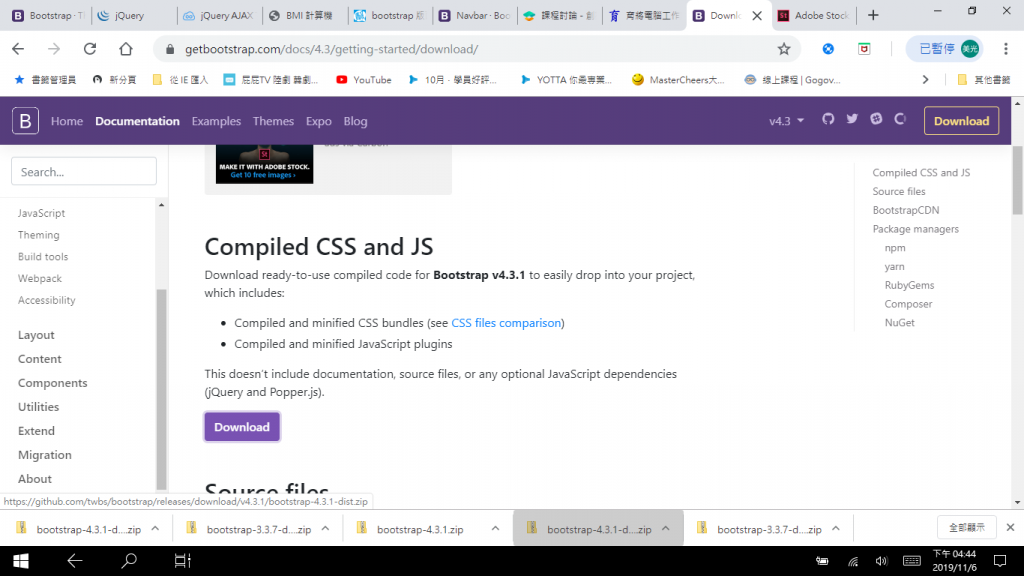Open the Accessibility sidebar link
Image resolution: width=1024 pixels, height=576 pixels.
click(x=46, y=300)
